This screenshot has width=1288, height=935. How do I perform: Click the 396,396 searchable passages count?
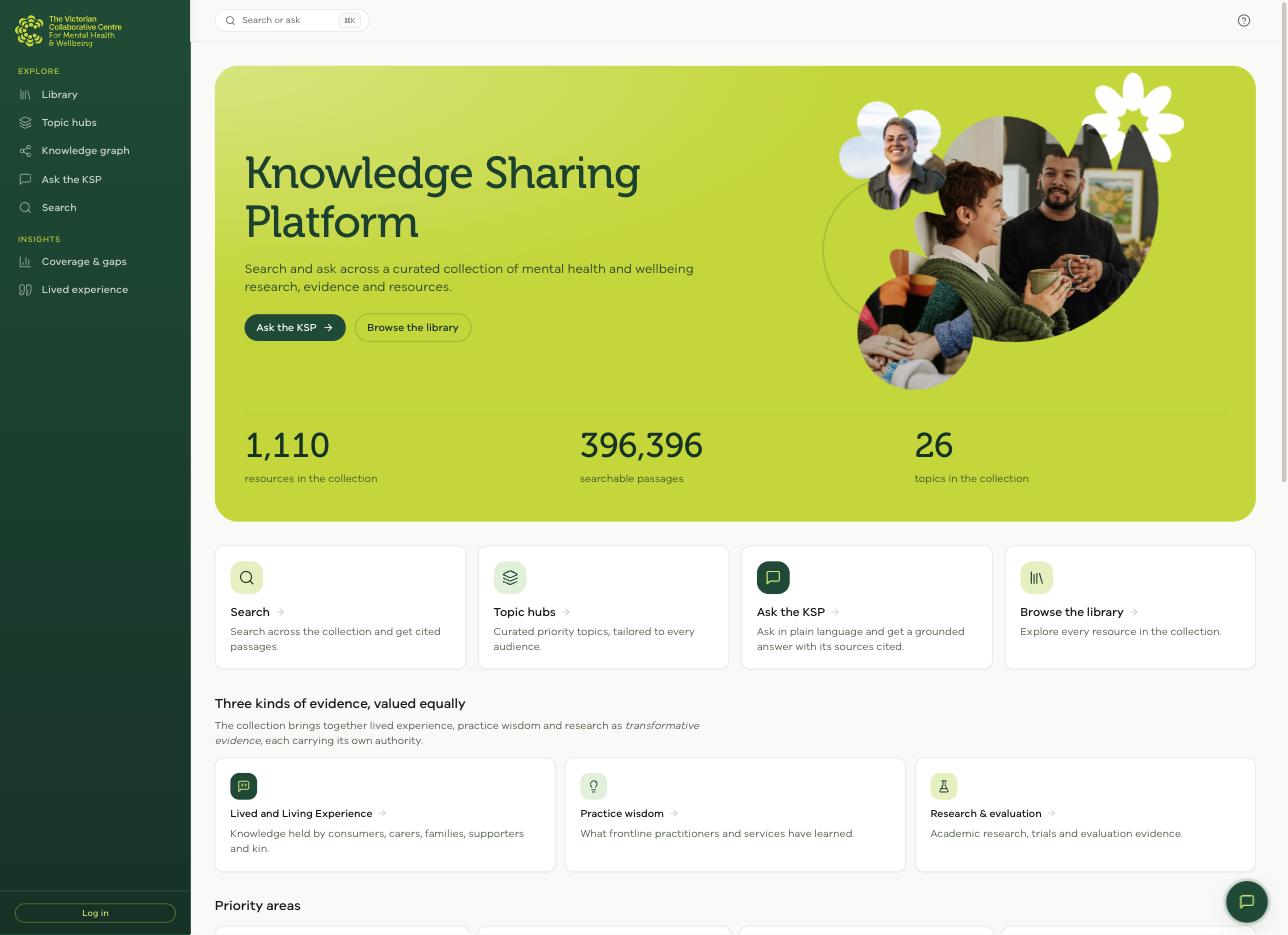(641, 445)
